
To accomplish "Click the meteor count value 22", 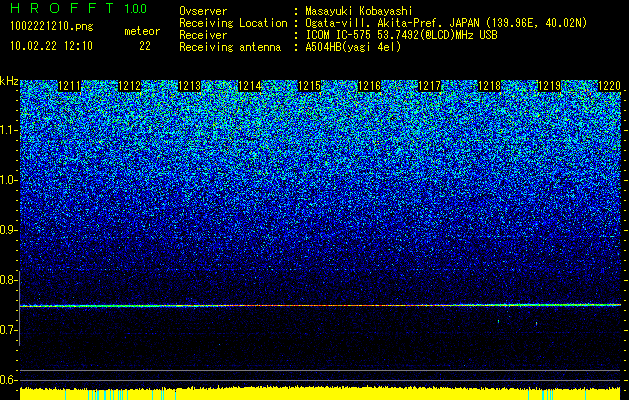I will (145, 46).
